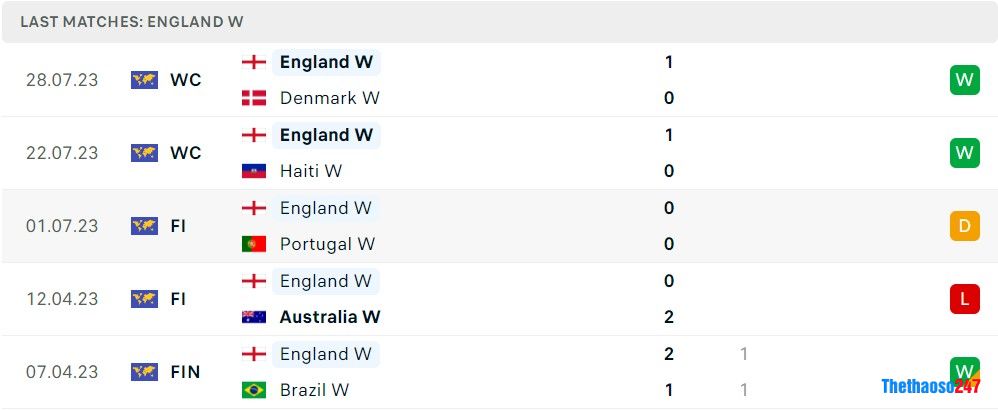Open England W in the Haiti match
The height and width of the screenshot is (410, 998).
pyautogui.click(x=326, y=135)
